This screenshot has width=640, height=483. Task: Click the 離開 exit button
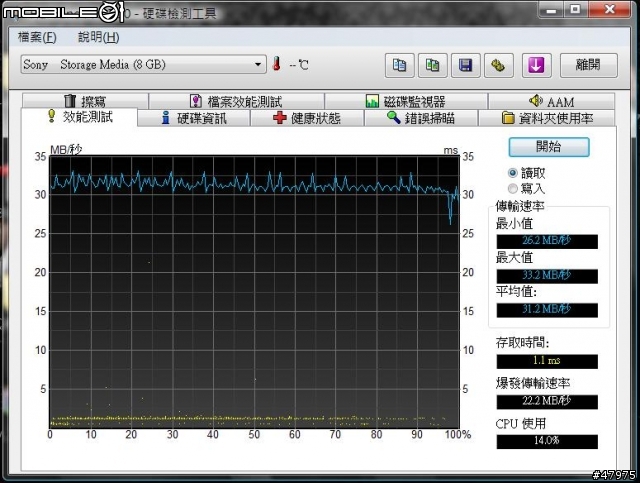589,65
